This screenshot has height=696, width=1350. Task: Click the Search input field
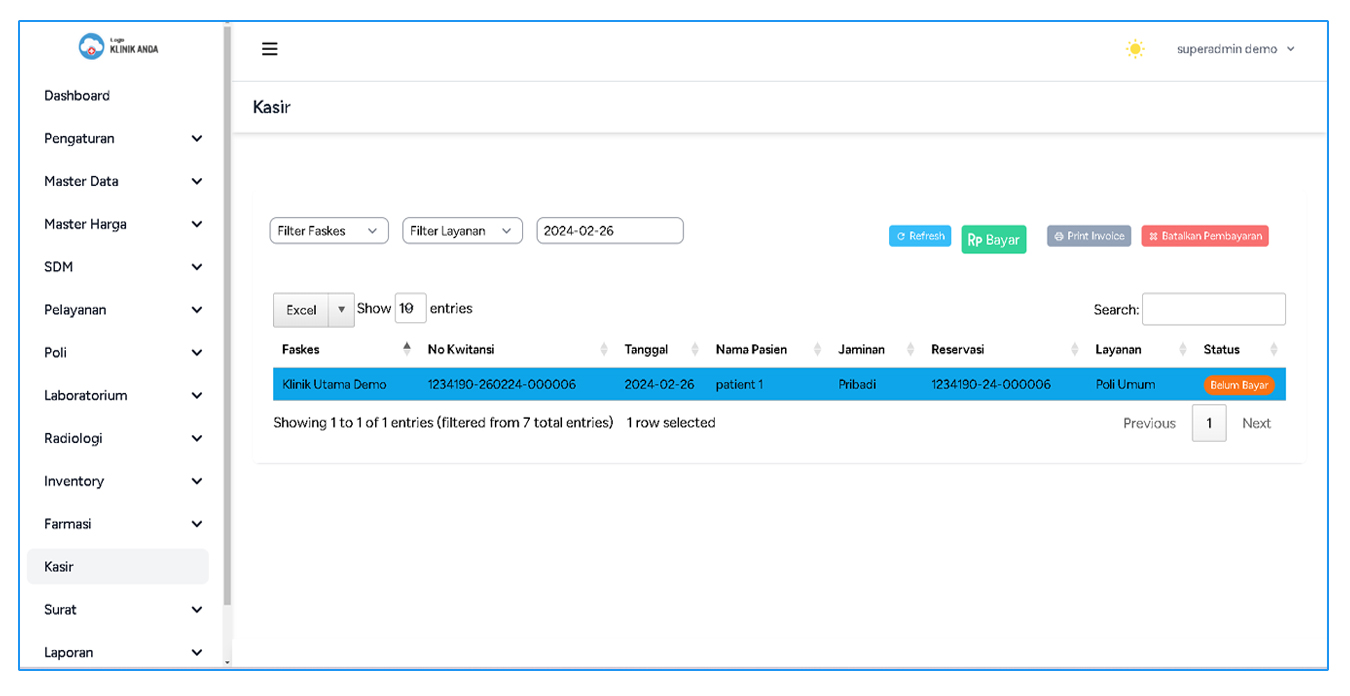coord(1213,310)
